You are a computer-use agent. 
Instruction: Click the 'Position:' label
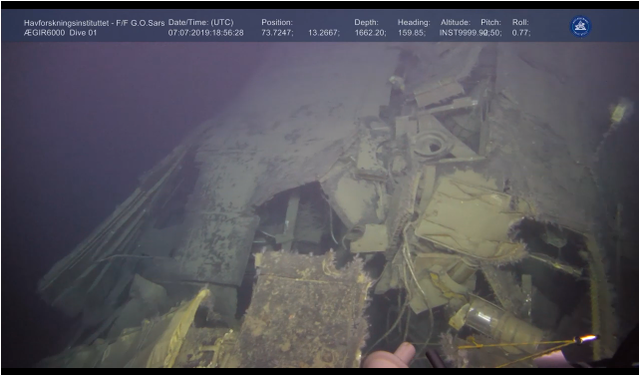tap(277, 22)
